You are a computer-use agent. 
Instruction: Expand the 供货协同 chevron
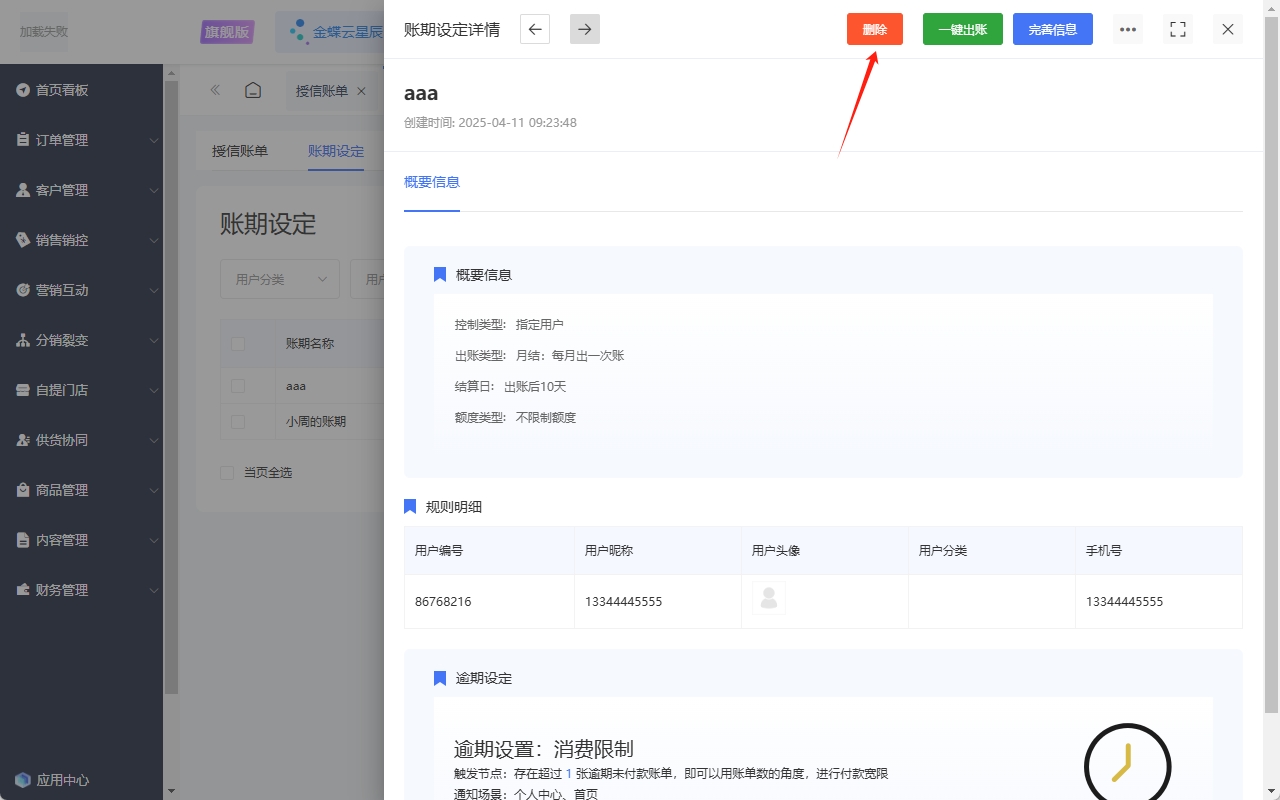154,440
